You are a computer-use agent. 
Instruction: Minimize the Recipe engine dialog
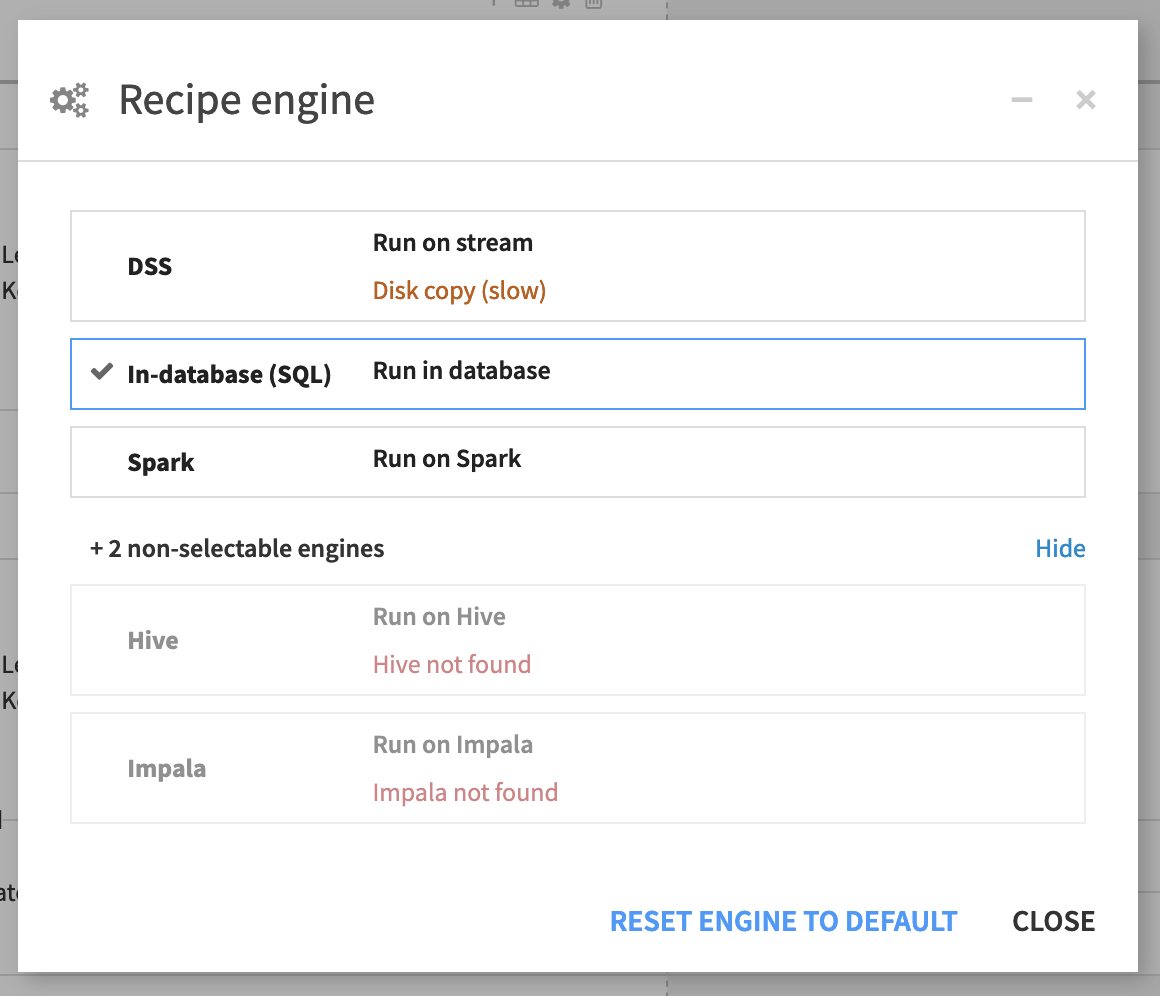click(x=1021, y=100)
